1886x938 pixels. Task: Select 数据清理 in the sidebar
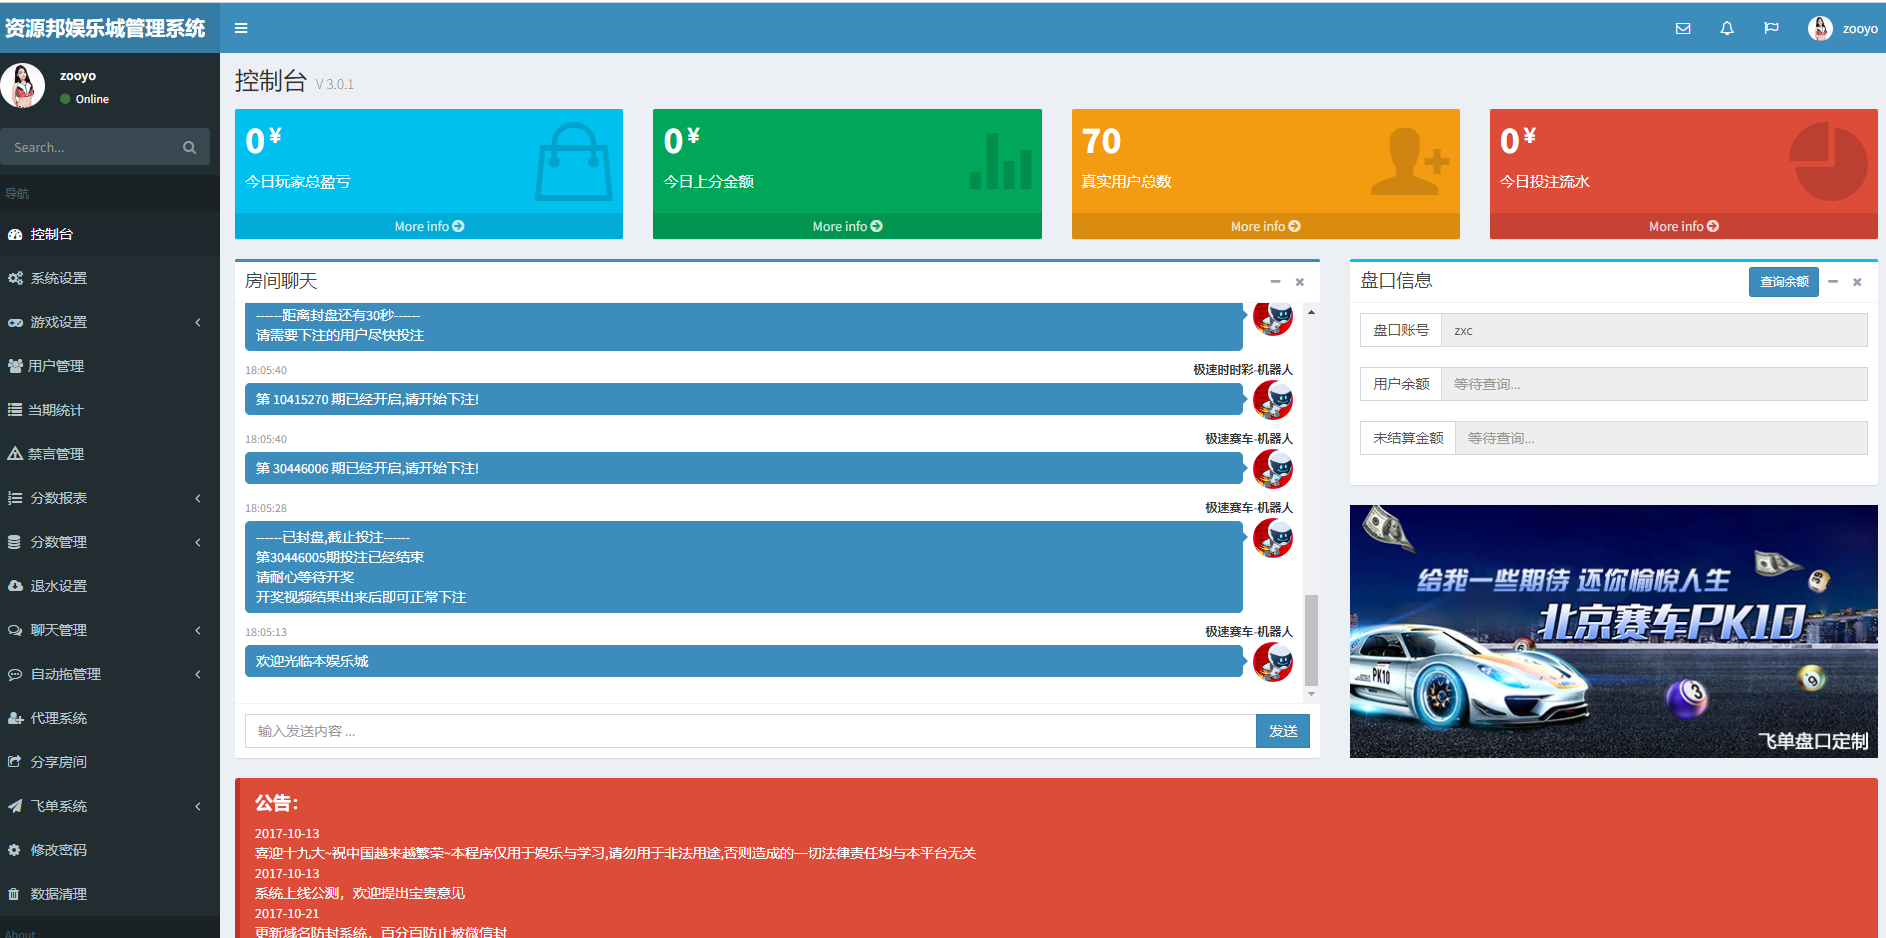tap(58, 894)
